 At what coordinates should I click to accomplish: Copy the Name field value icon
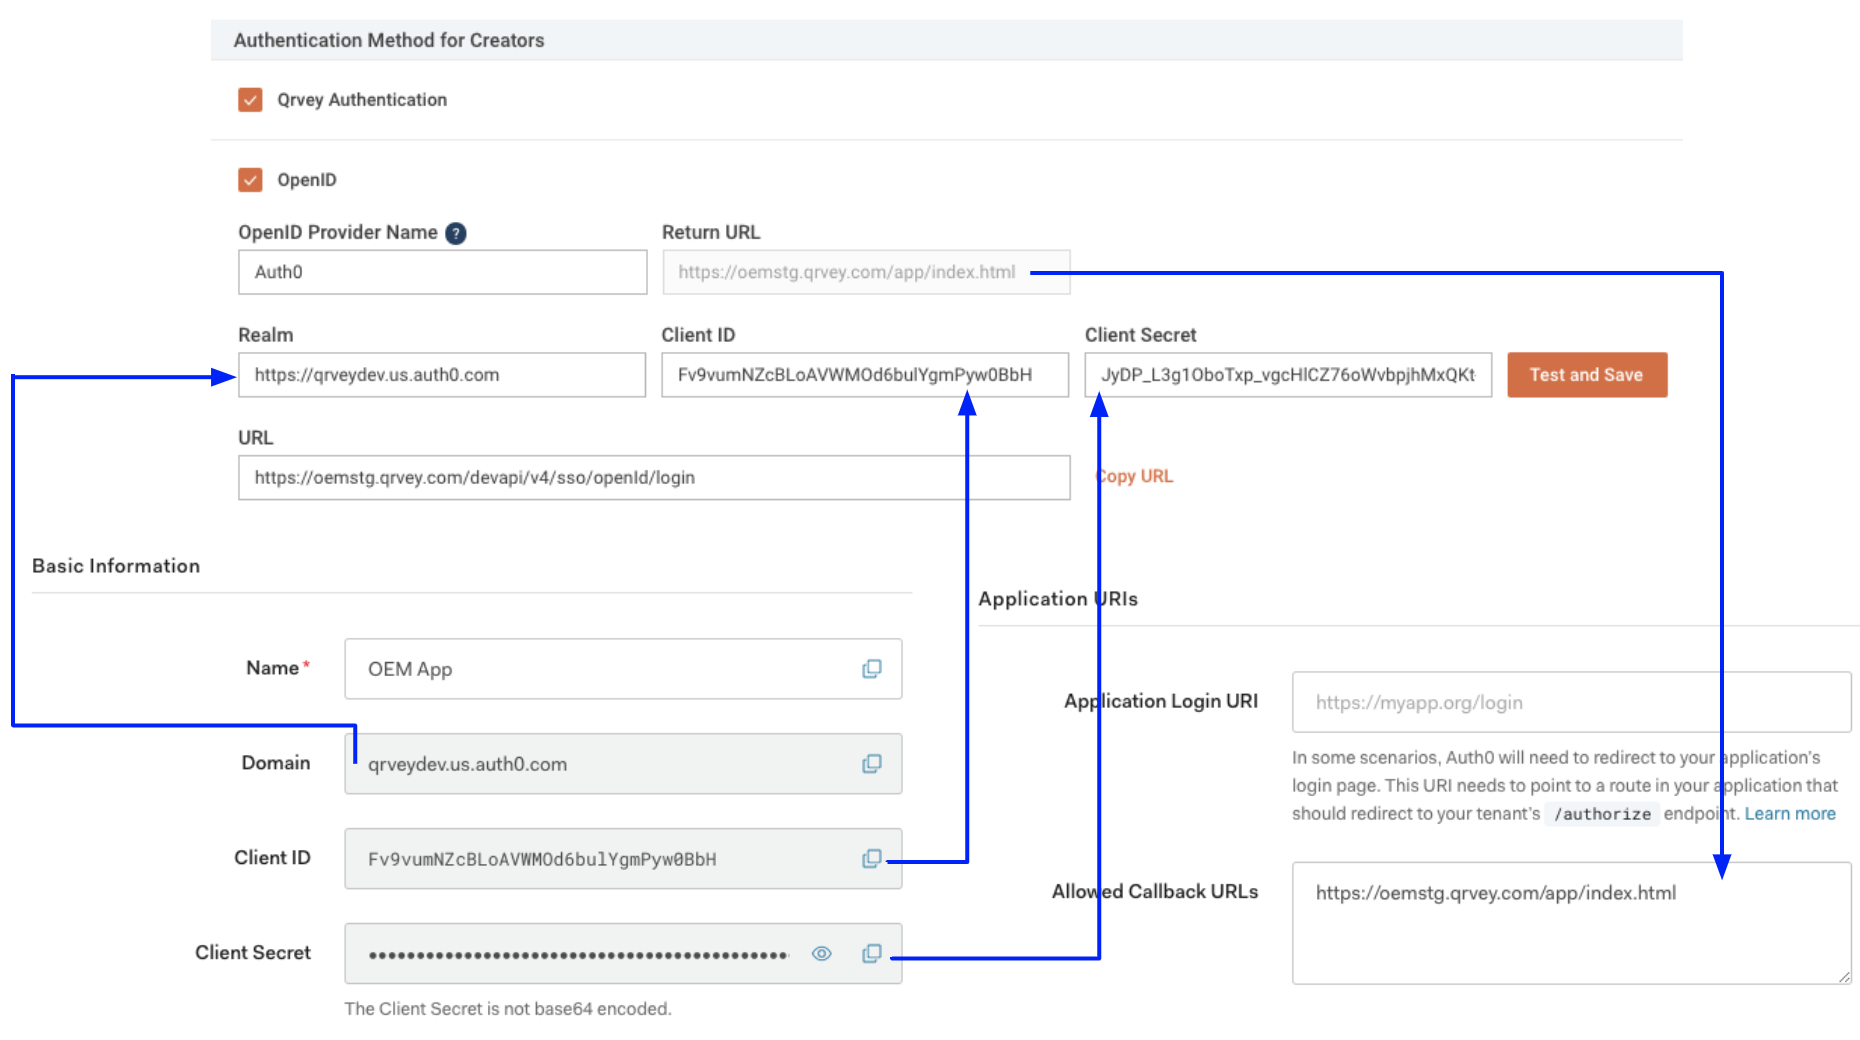tap(872, 669)
